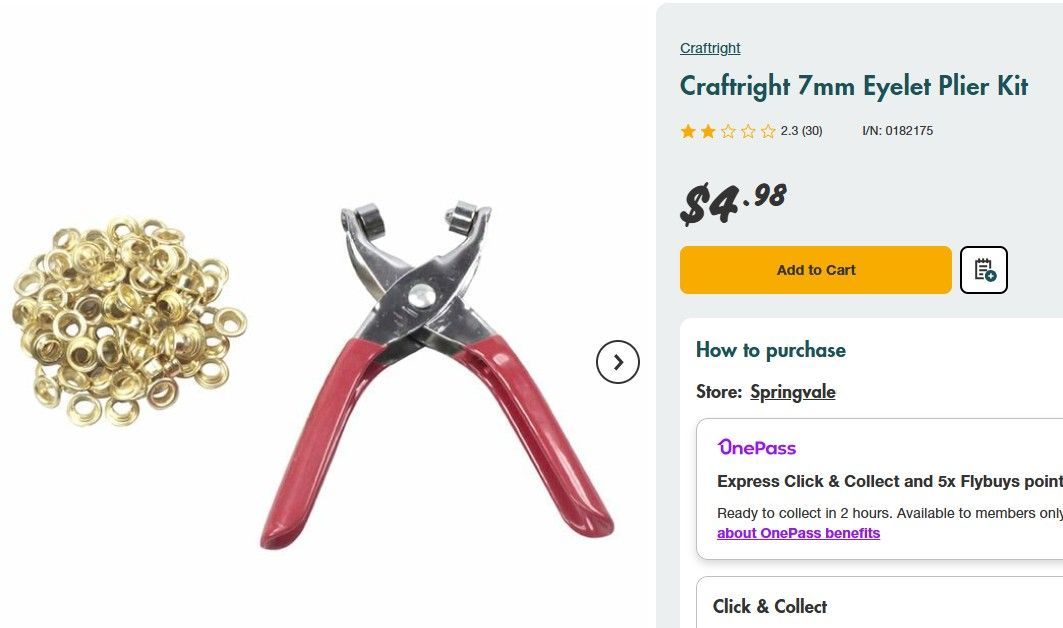Screen dimensions: 1063x628
Task: Click the first filled rating star
Action: (x=688, y=131)
